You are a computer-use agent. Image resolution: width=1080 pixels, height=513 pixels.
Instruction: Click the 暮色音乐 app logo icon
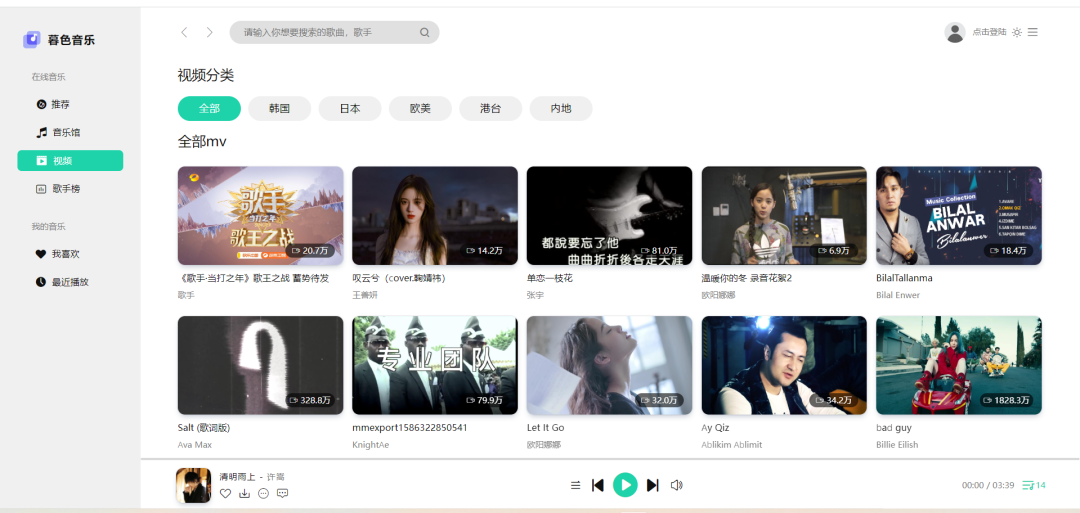coord(32,40)
